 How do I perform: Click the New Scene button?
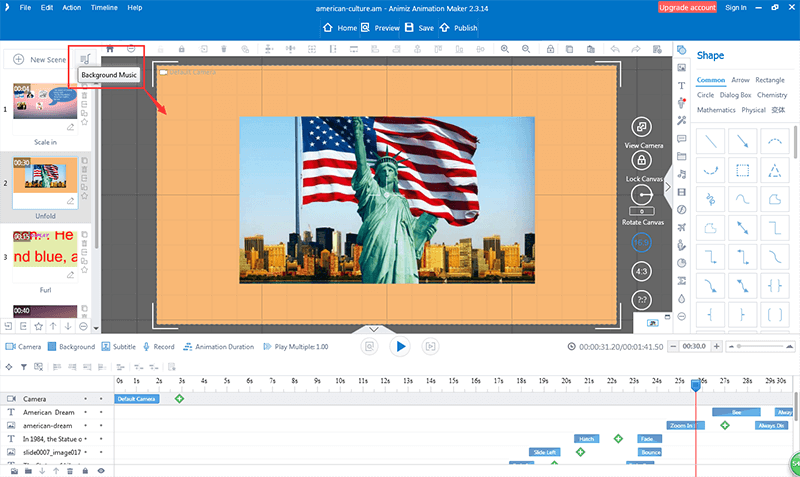pos(39,59)
